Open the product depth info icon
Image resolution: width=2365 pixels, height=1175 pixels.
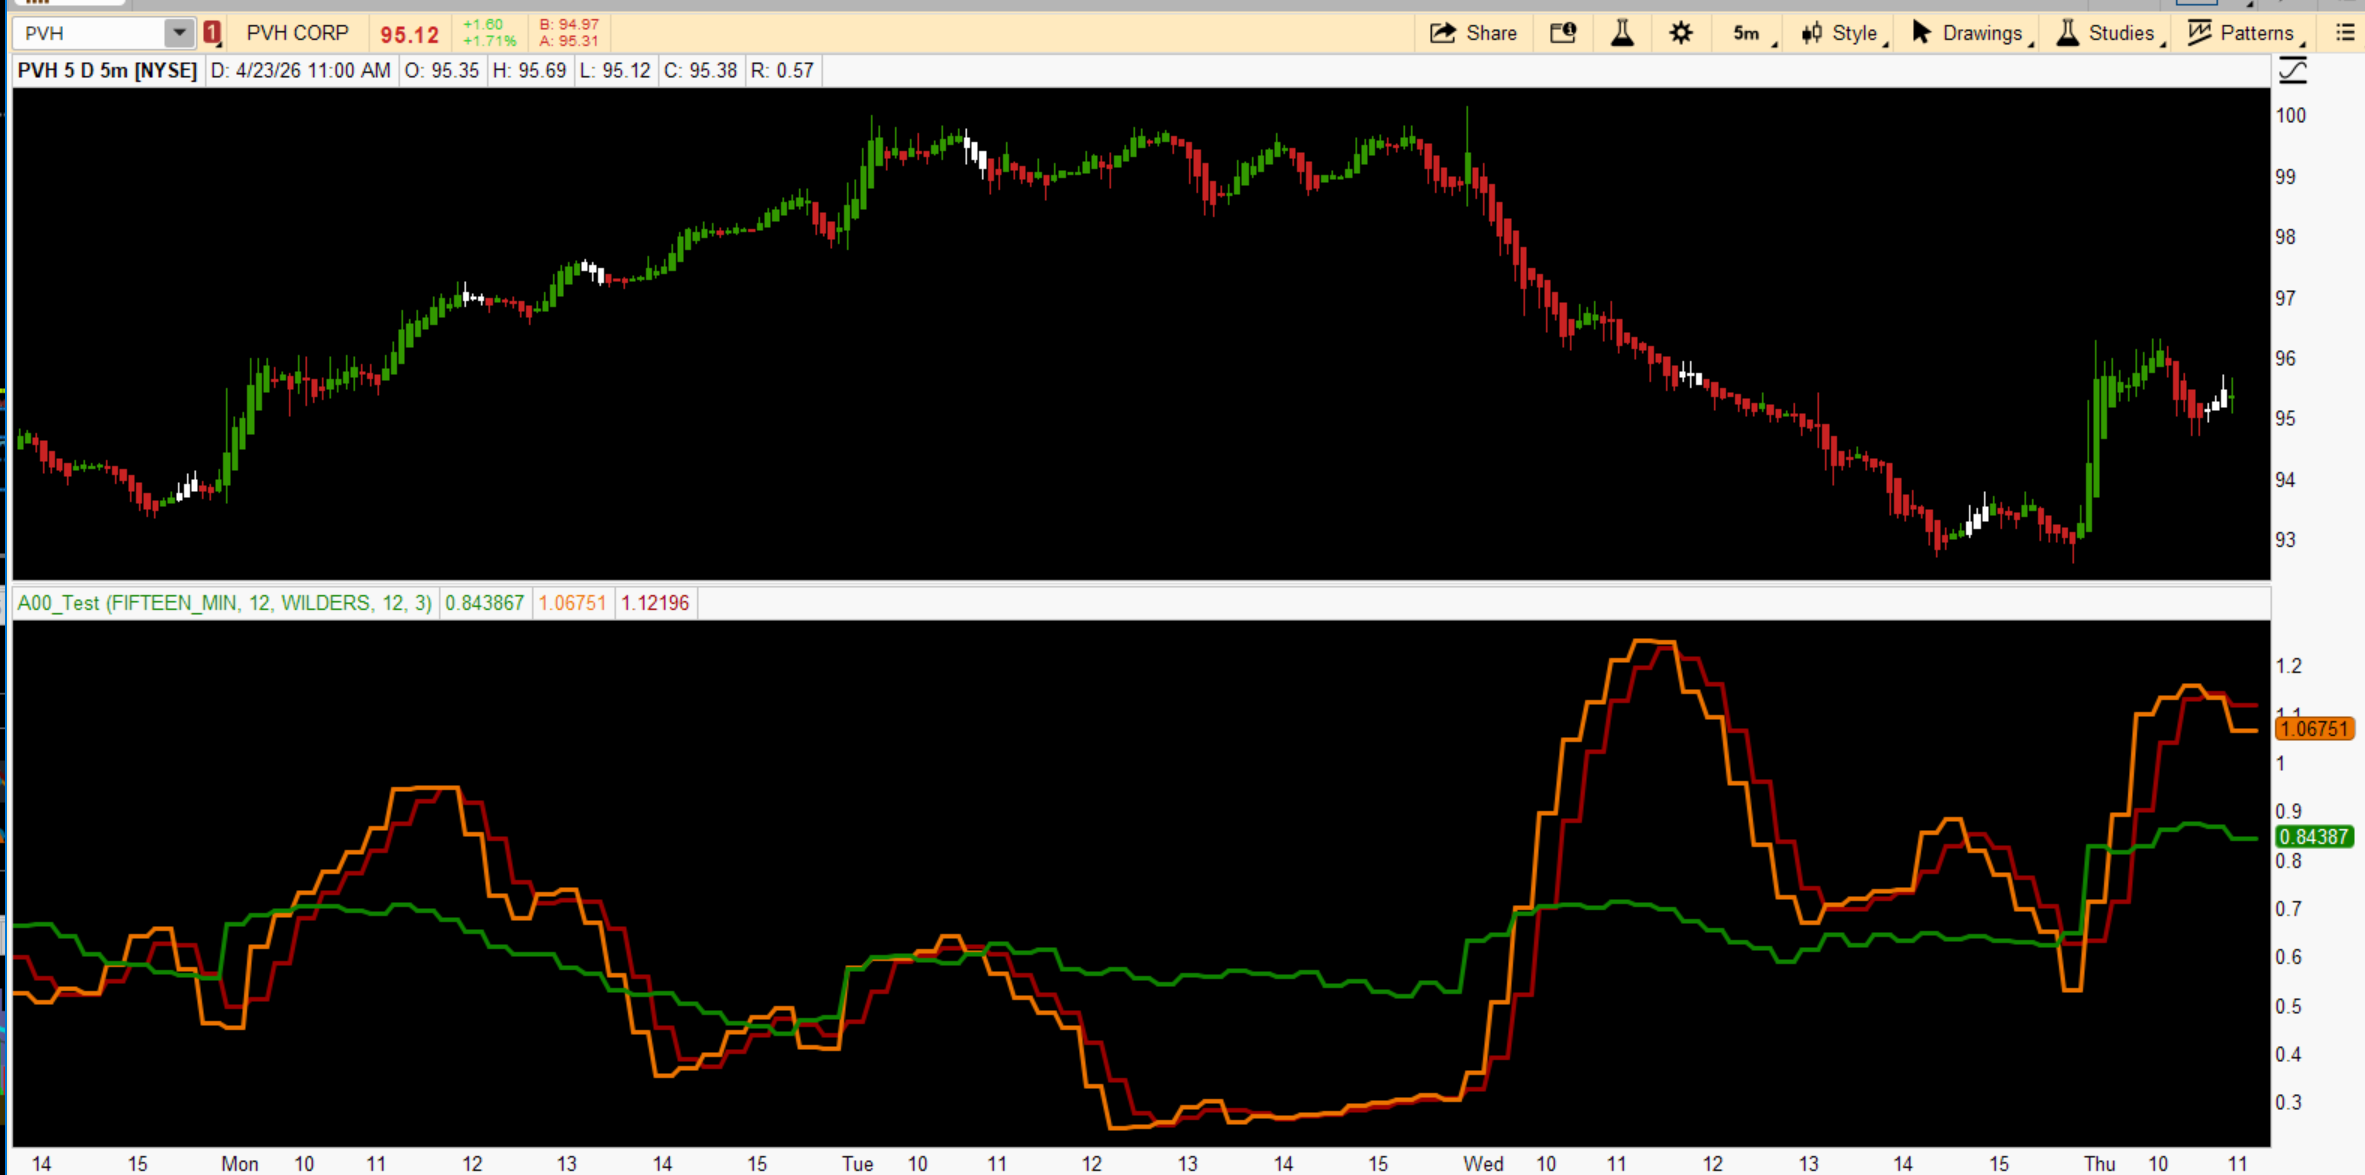coord(1563,33)
